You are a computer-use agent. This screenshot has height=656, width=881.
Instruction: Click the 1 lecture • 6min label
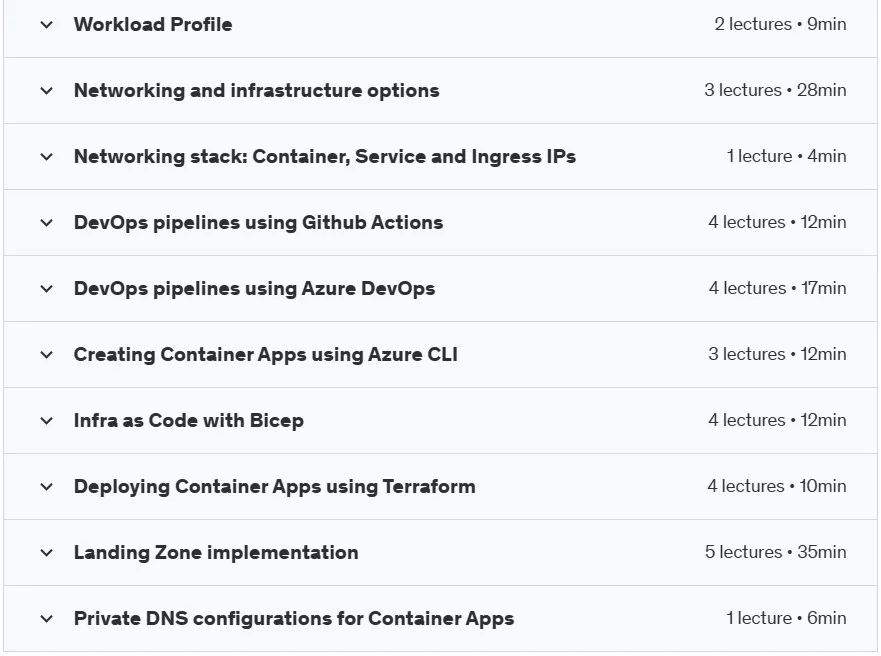coord(786,618)
